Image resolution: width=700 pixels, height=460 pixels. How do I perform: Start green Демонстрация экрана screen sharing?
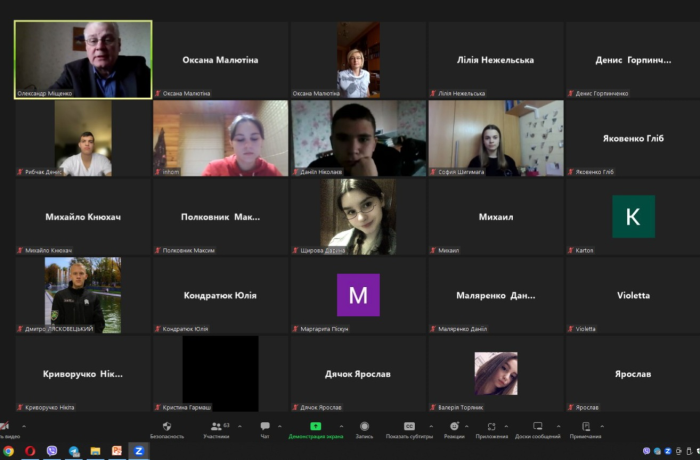click(314, 430)
